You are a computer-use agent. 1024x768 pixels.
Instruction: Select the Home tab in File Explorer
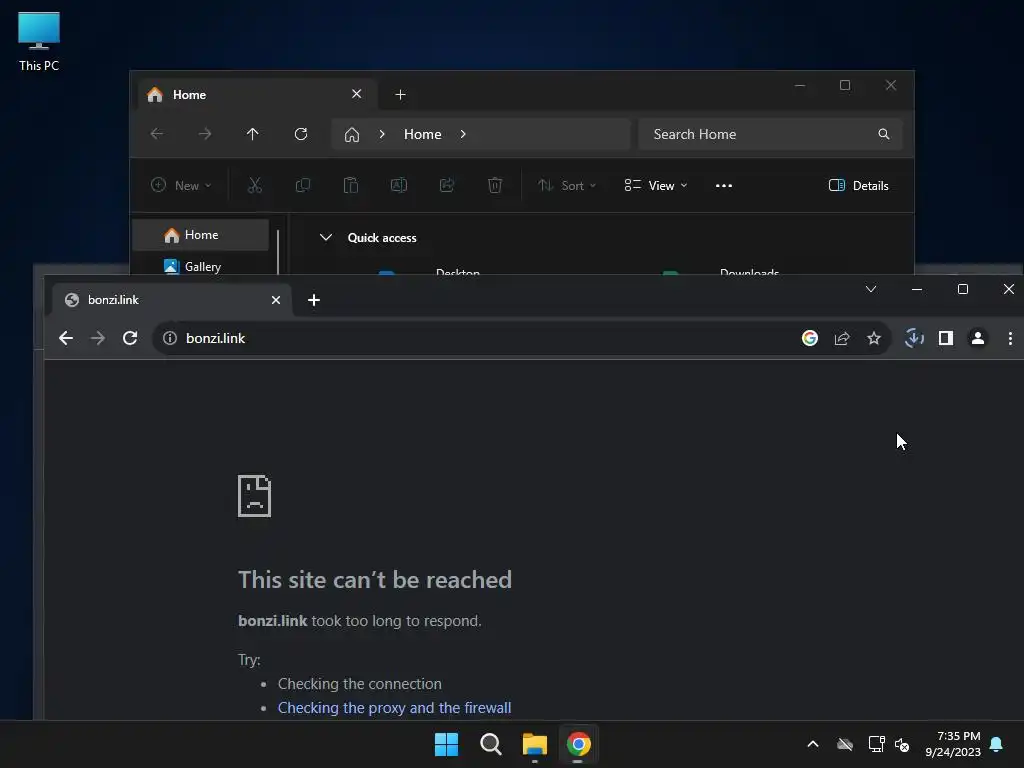click(x=258, y=95)
